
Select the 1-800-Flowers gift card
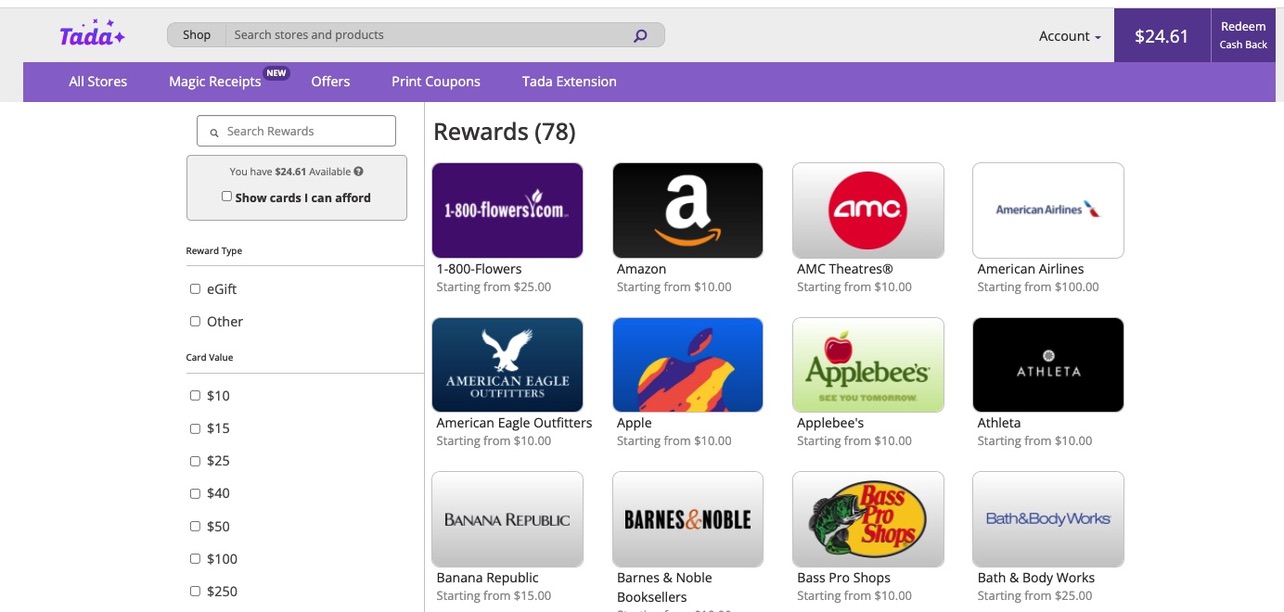507,210
